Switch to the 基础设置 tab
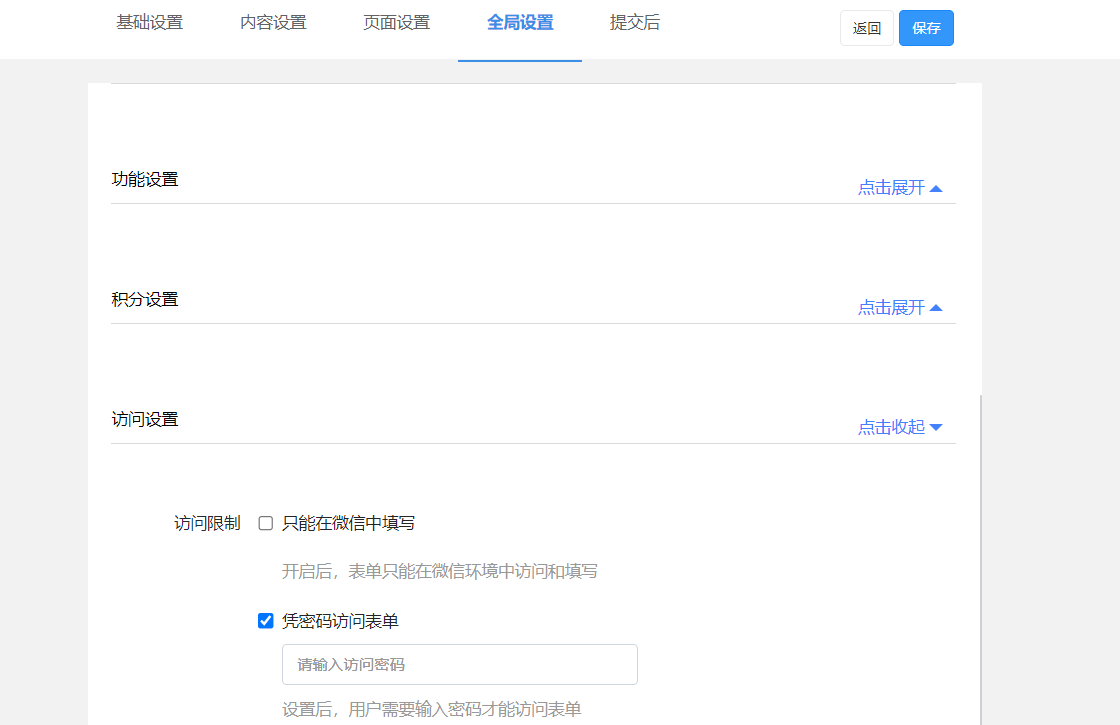Viewport: 1120px width, 725px height. (150, 23)
